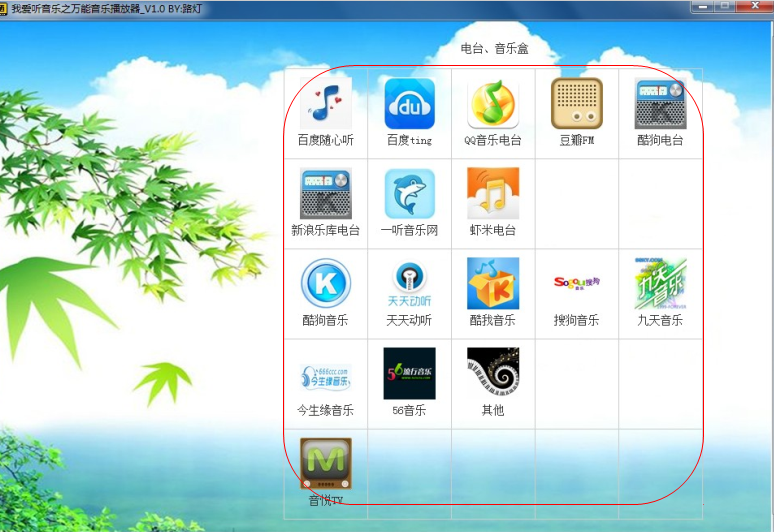Click the app icon in the title bar
The height and width of the screenshot is (532, 774).
(x=3, y=9)
